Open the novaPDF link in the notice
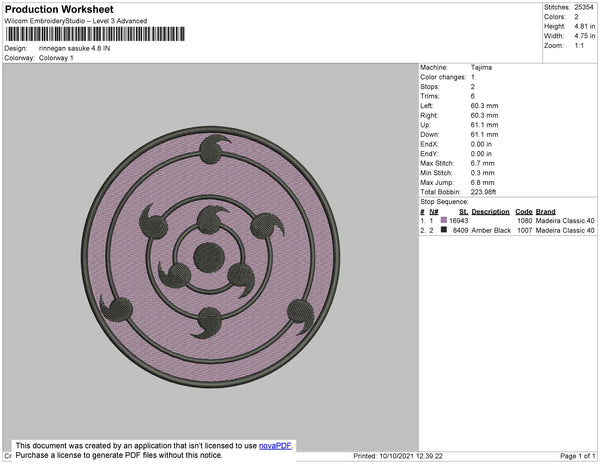The height and width of the screenshot is (464, 600). pos(275,446)
